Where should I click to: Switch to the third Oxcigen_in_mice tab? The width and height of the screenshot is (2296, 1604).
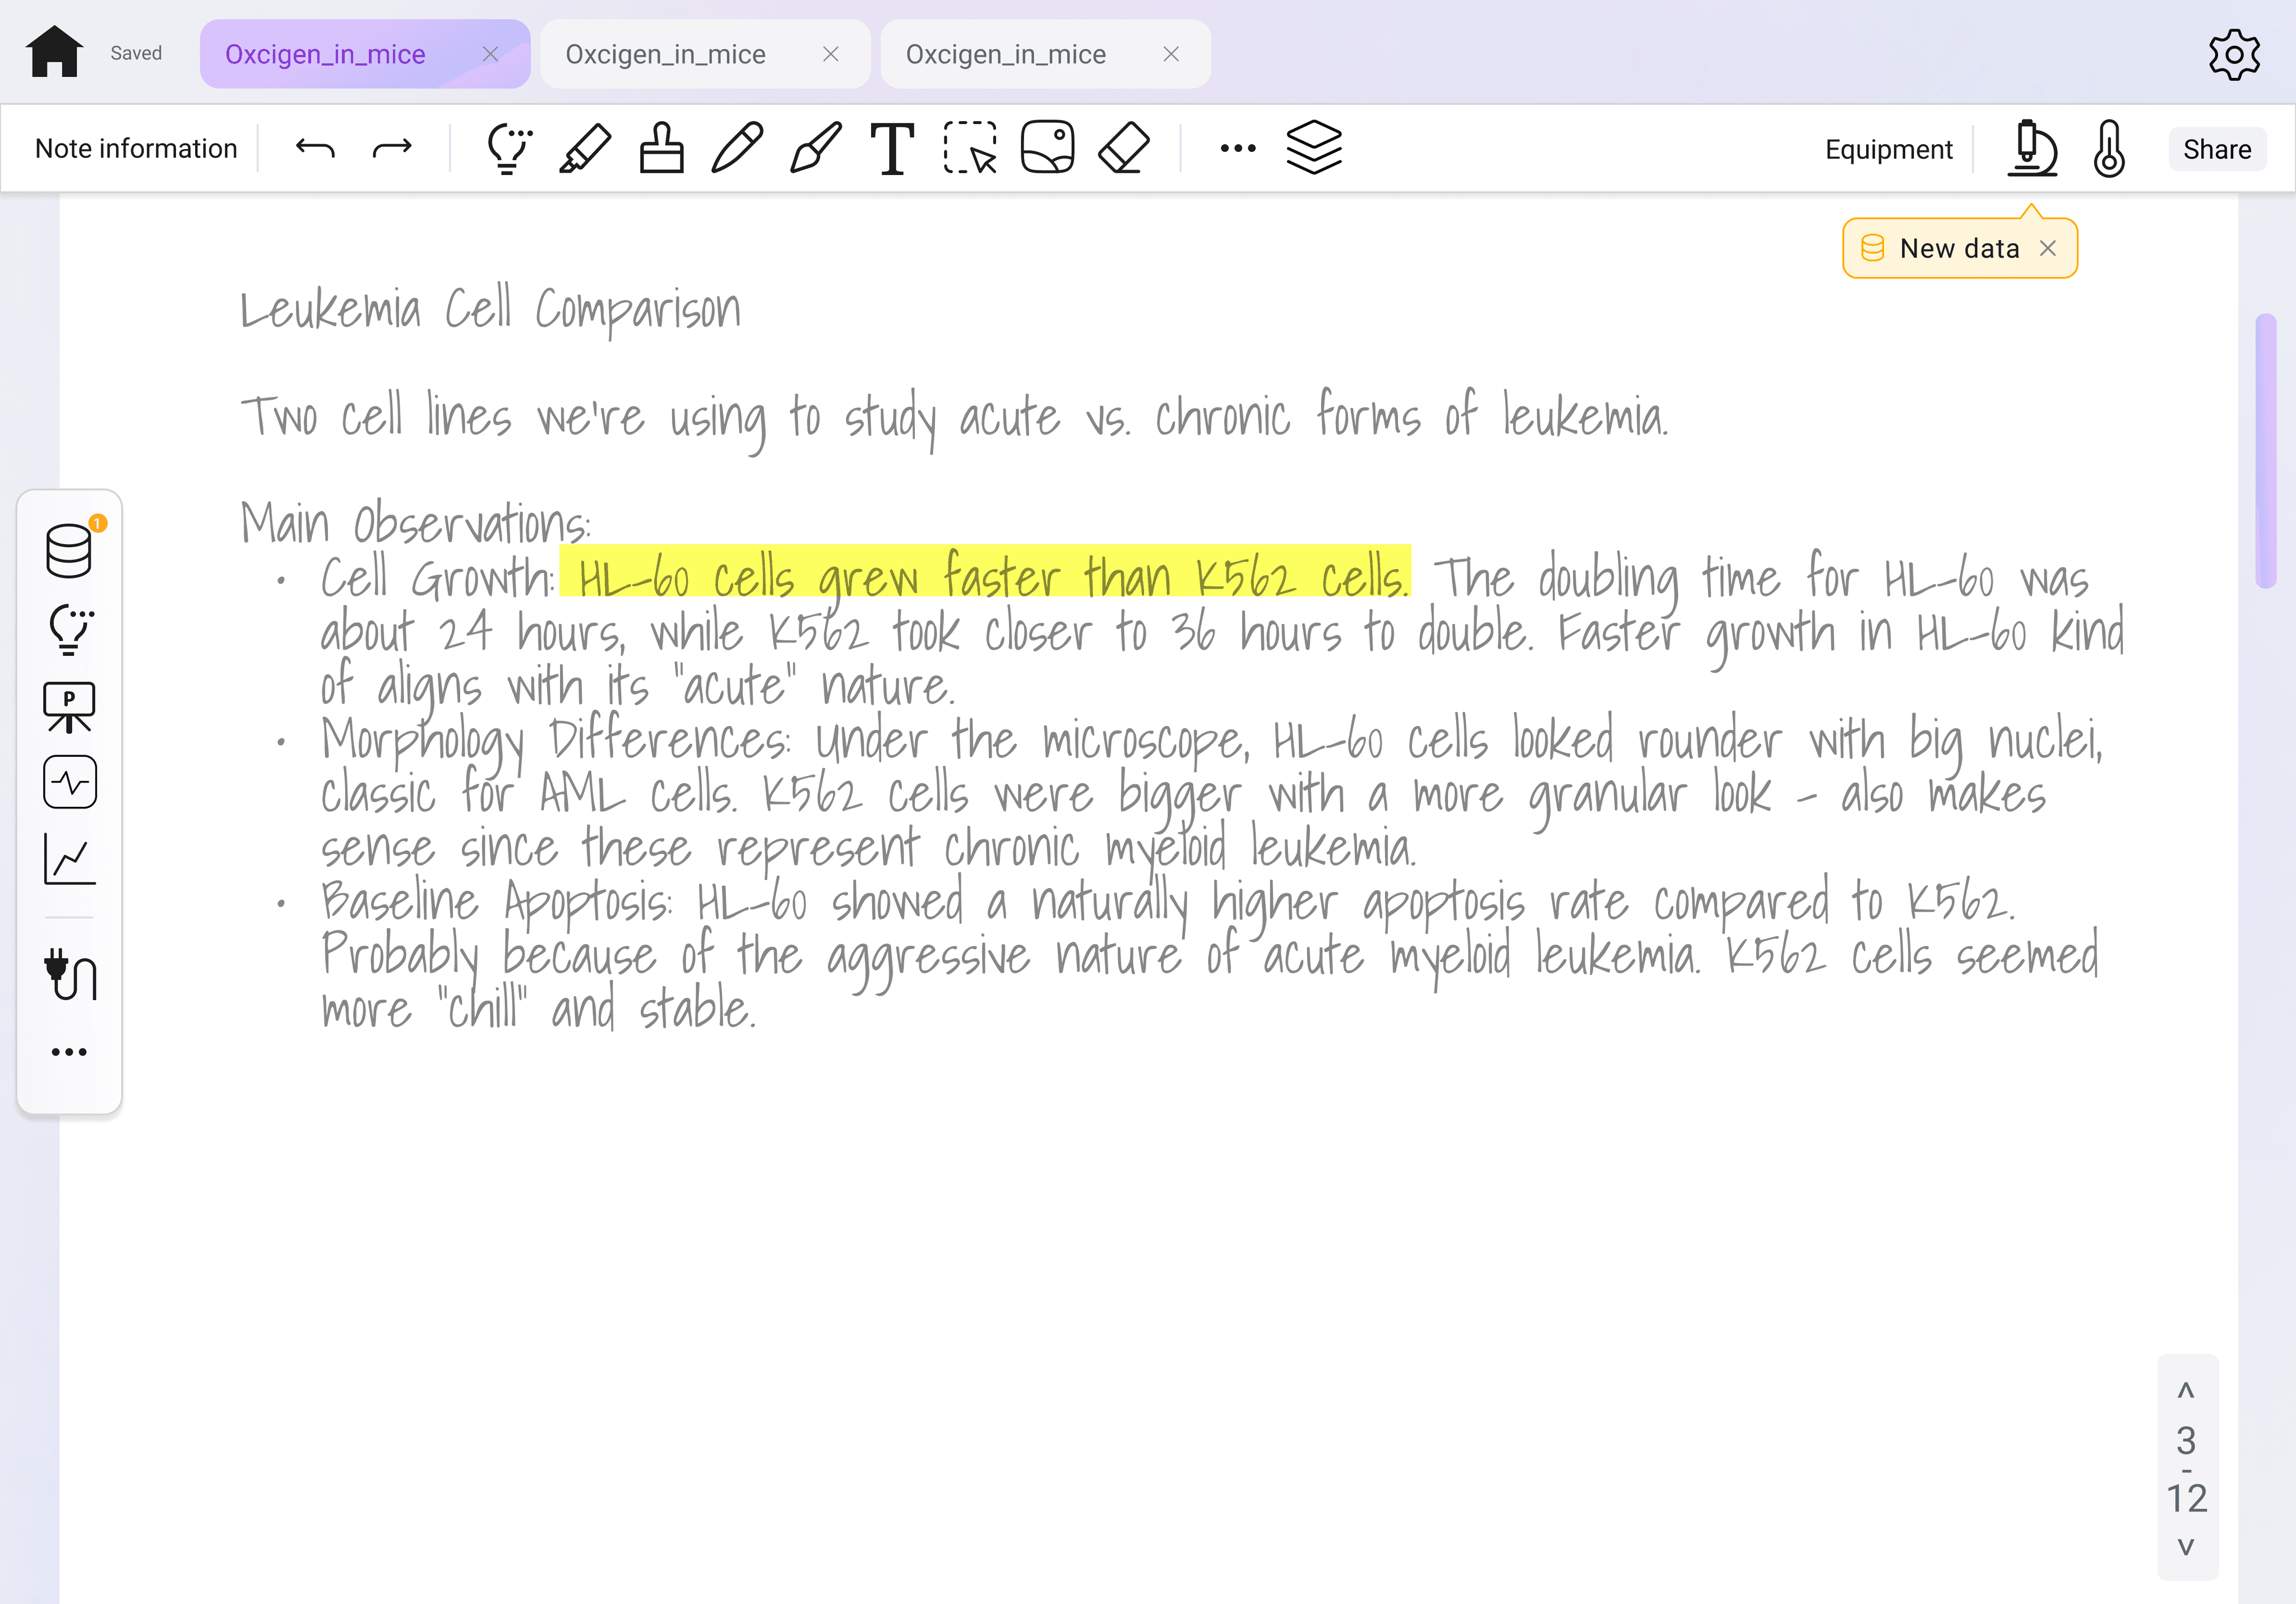coord(1045,54)
